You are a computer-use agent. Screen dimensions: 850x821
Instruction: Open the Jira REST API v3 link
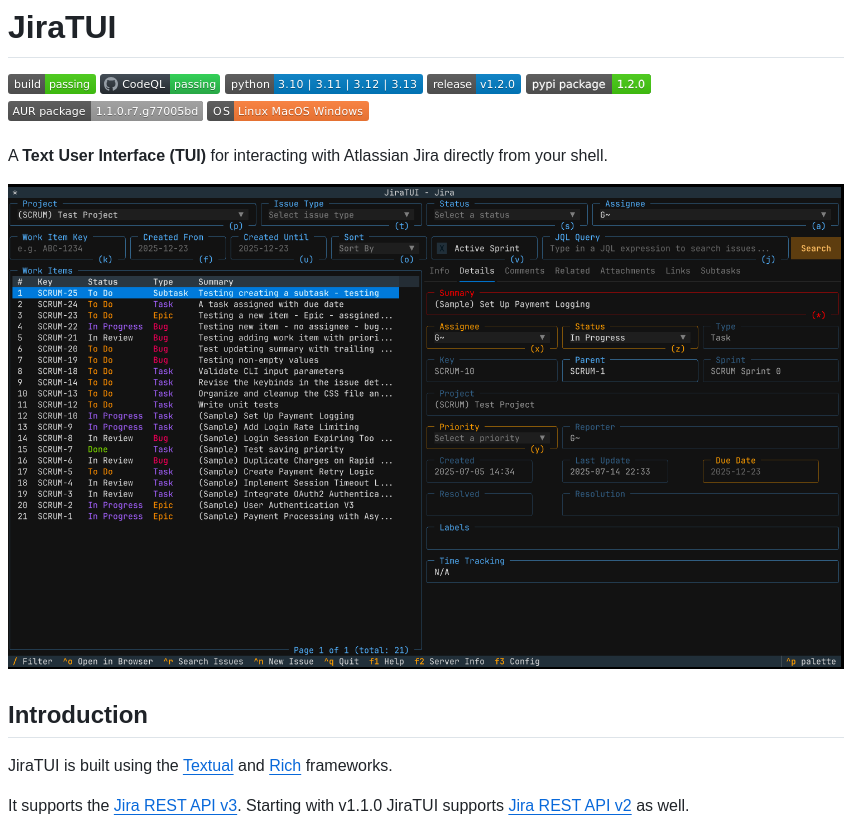(x=175, y=805)
